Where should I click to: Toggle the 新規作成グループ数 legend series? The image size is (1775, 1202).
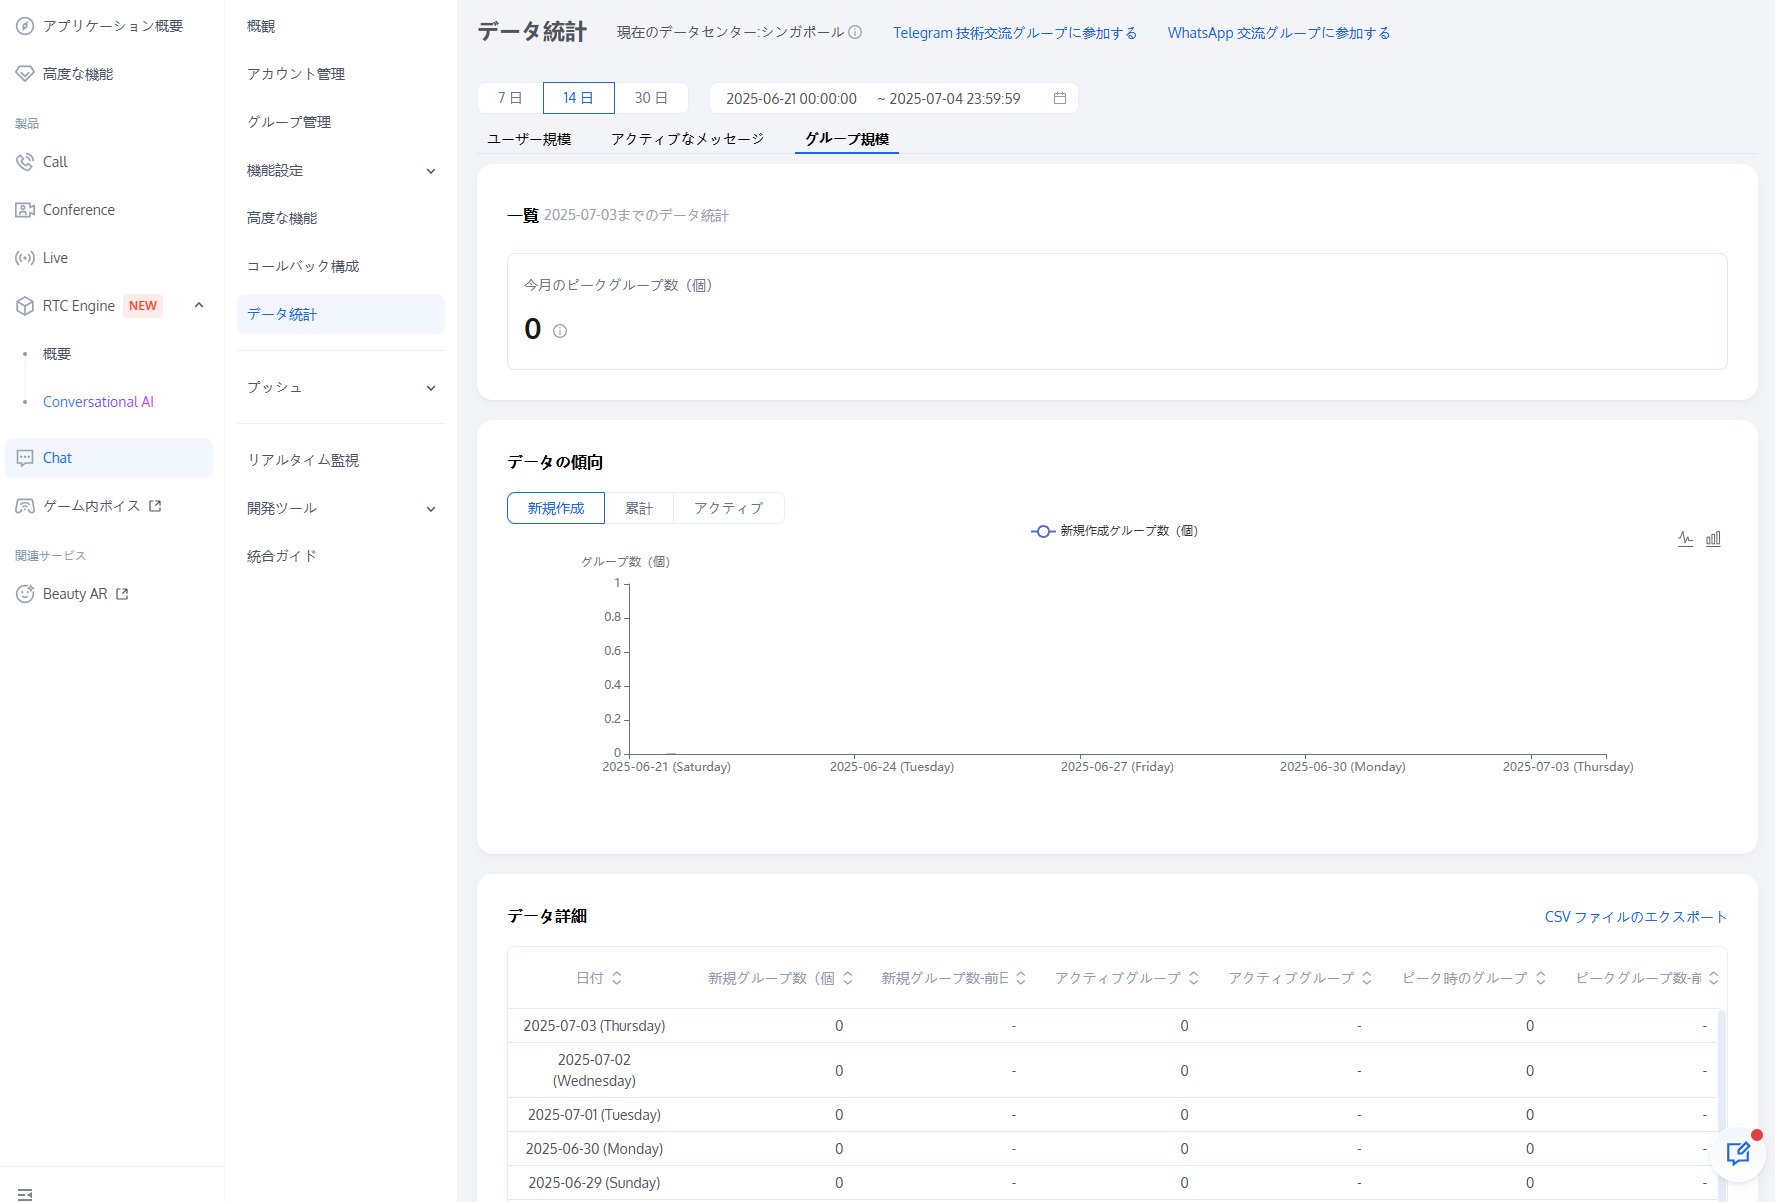[1114, 531]
